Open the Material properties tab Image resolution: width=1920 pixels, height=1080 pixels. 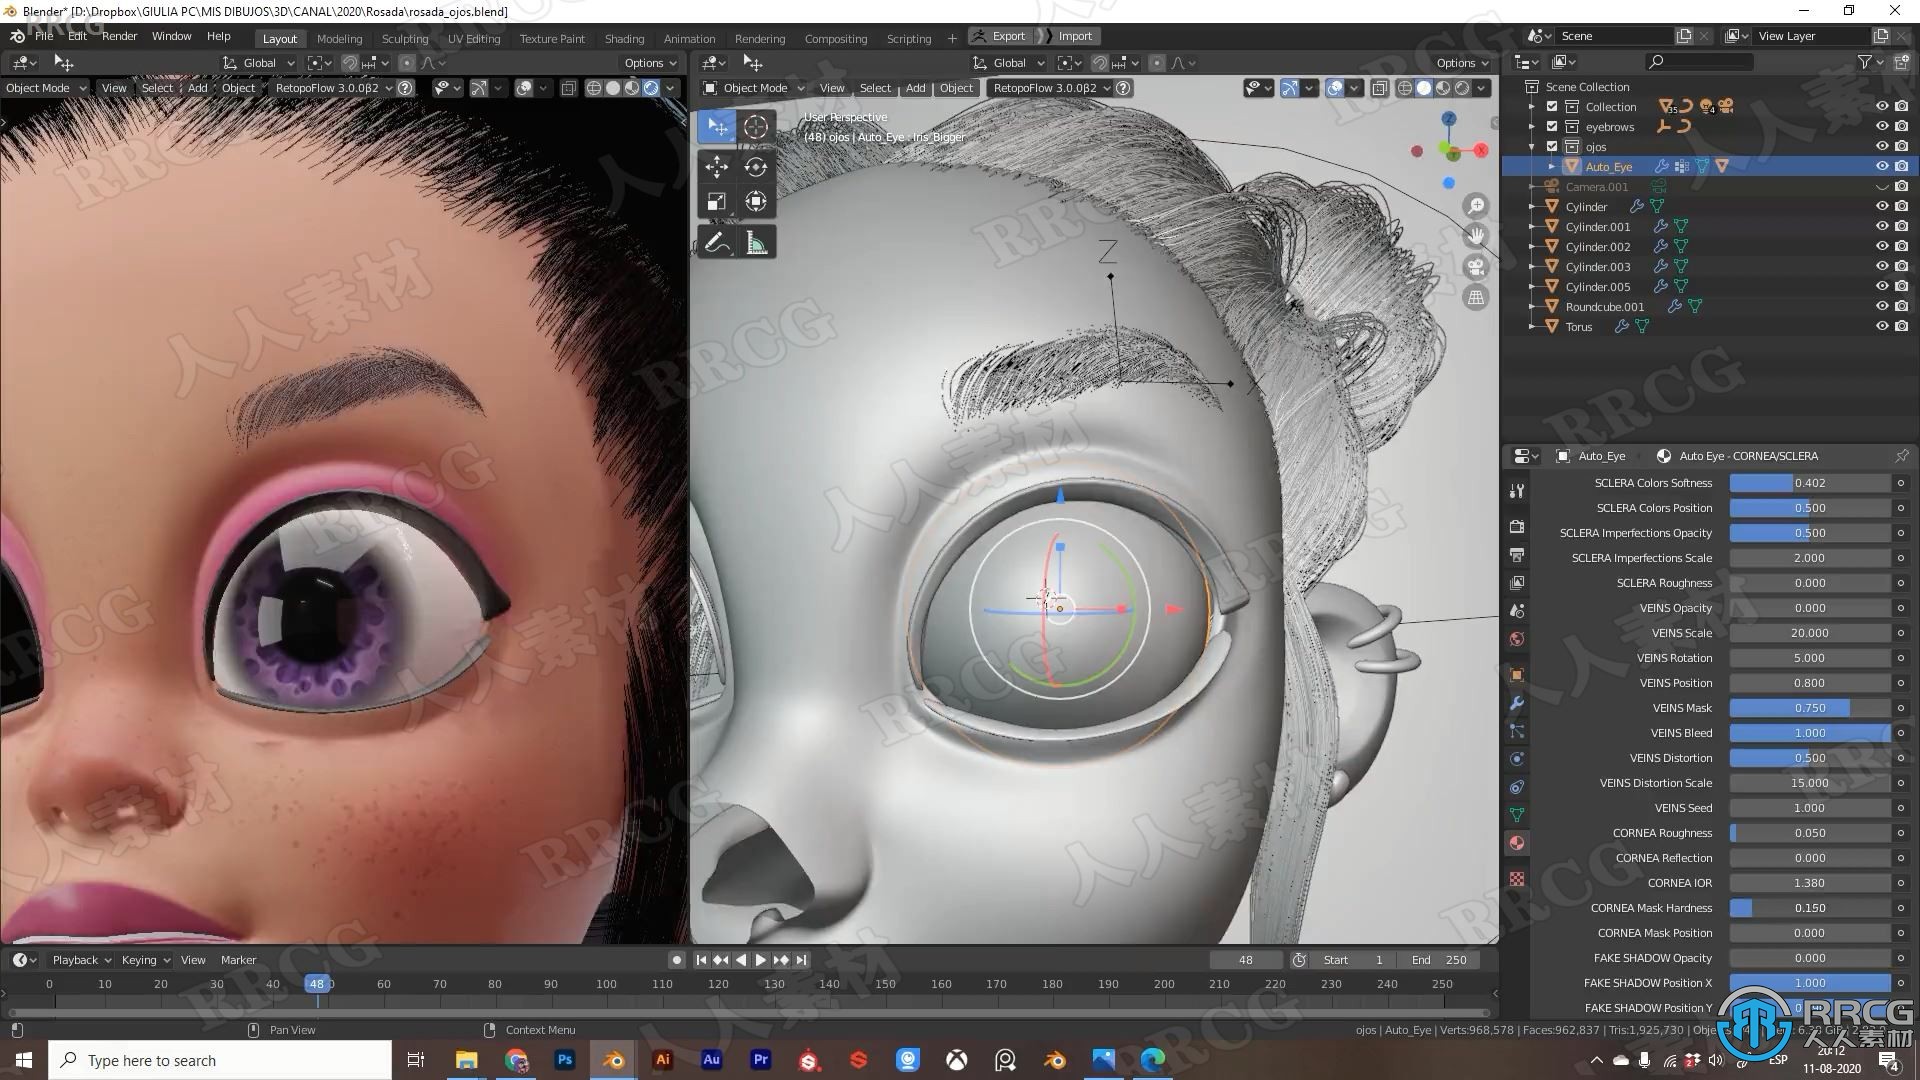coord(1517,843)
